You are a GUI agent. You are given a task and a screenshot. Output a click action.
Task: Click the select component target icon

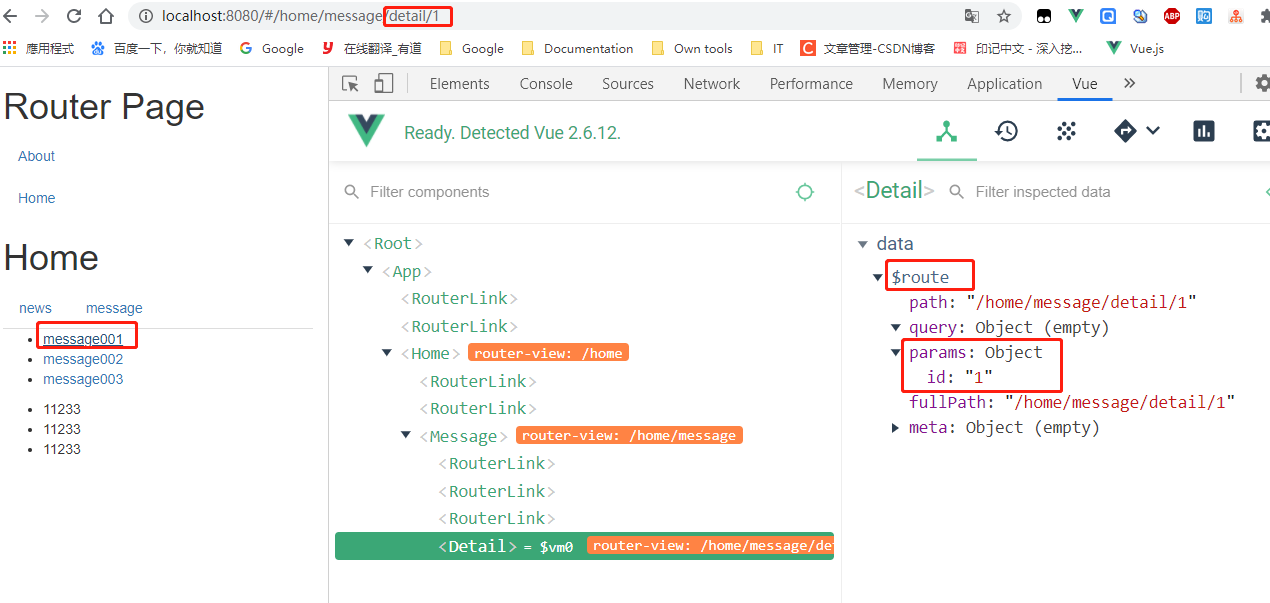[805, 192]
